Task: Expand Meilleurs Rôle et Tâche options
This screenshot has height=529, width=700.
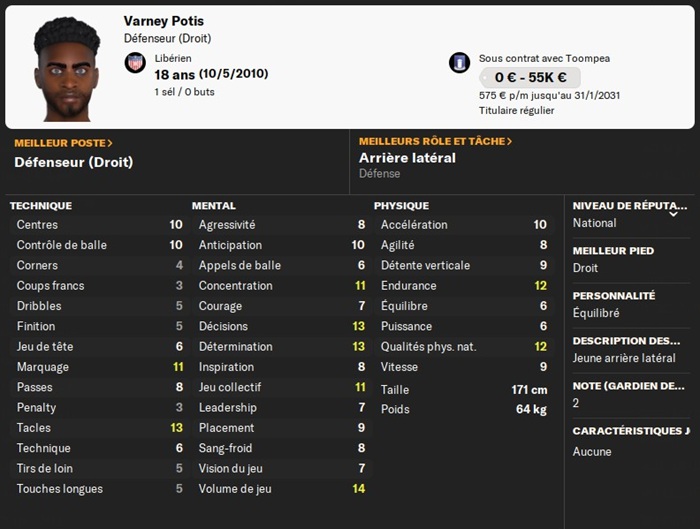Action: 435,142
